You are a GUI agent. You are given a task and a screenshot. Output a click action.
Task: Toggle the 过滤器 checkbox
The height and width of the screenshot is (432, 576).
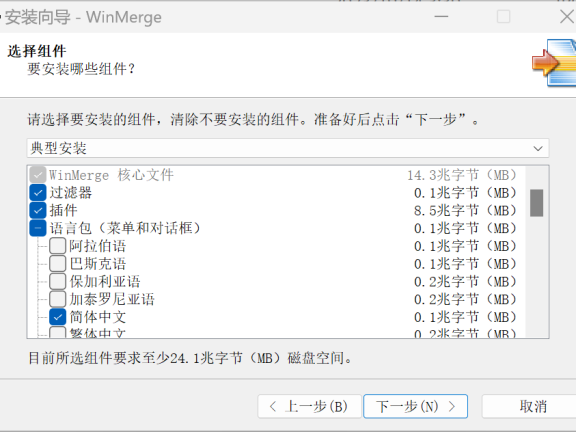click(x=37, y=192)
